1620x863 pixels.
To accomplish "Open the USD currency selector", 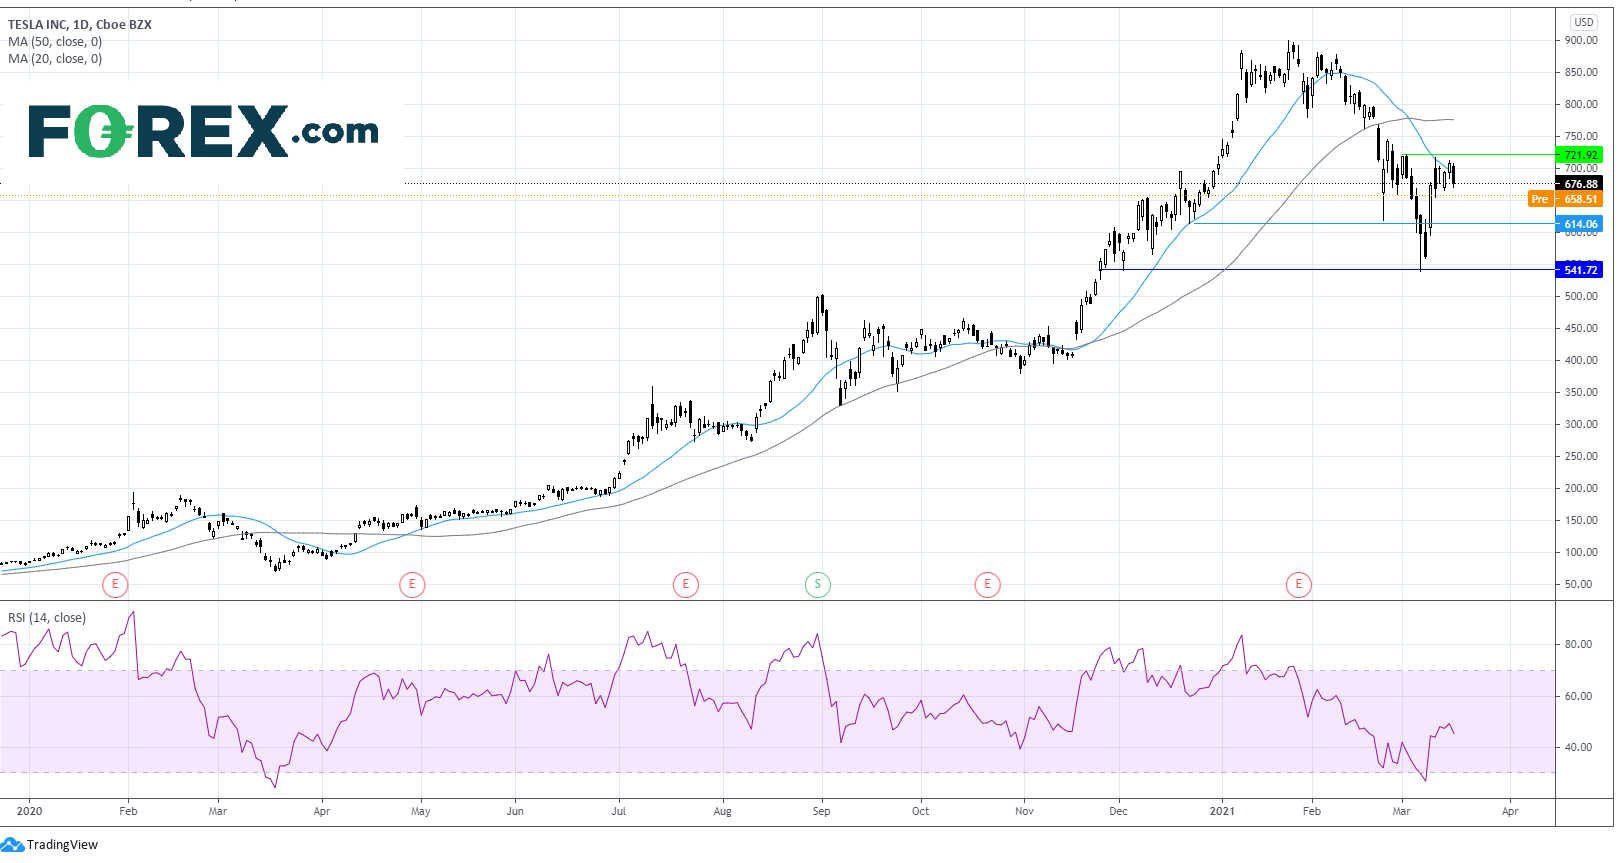I will 1583,22.
